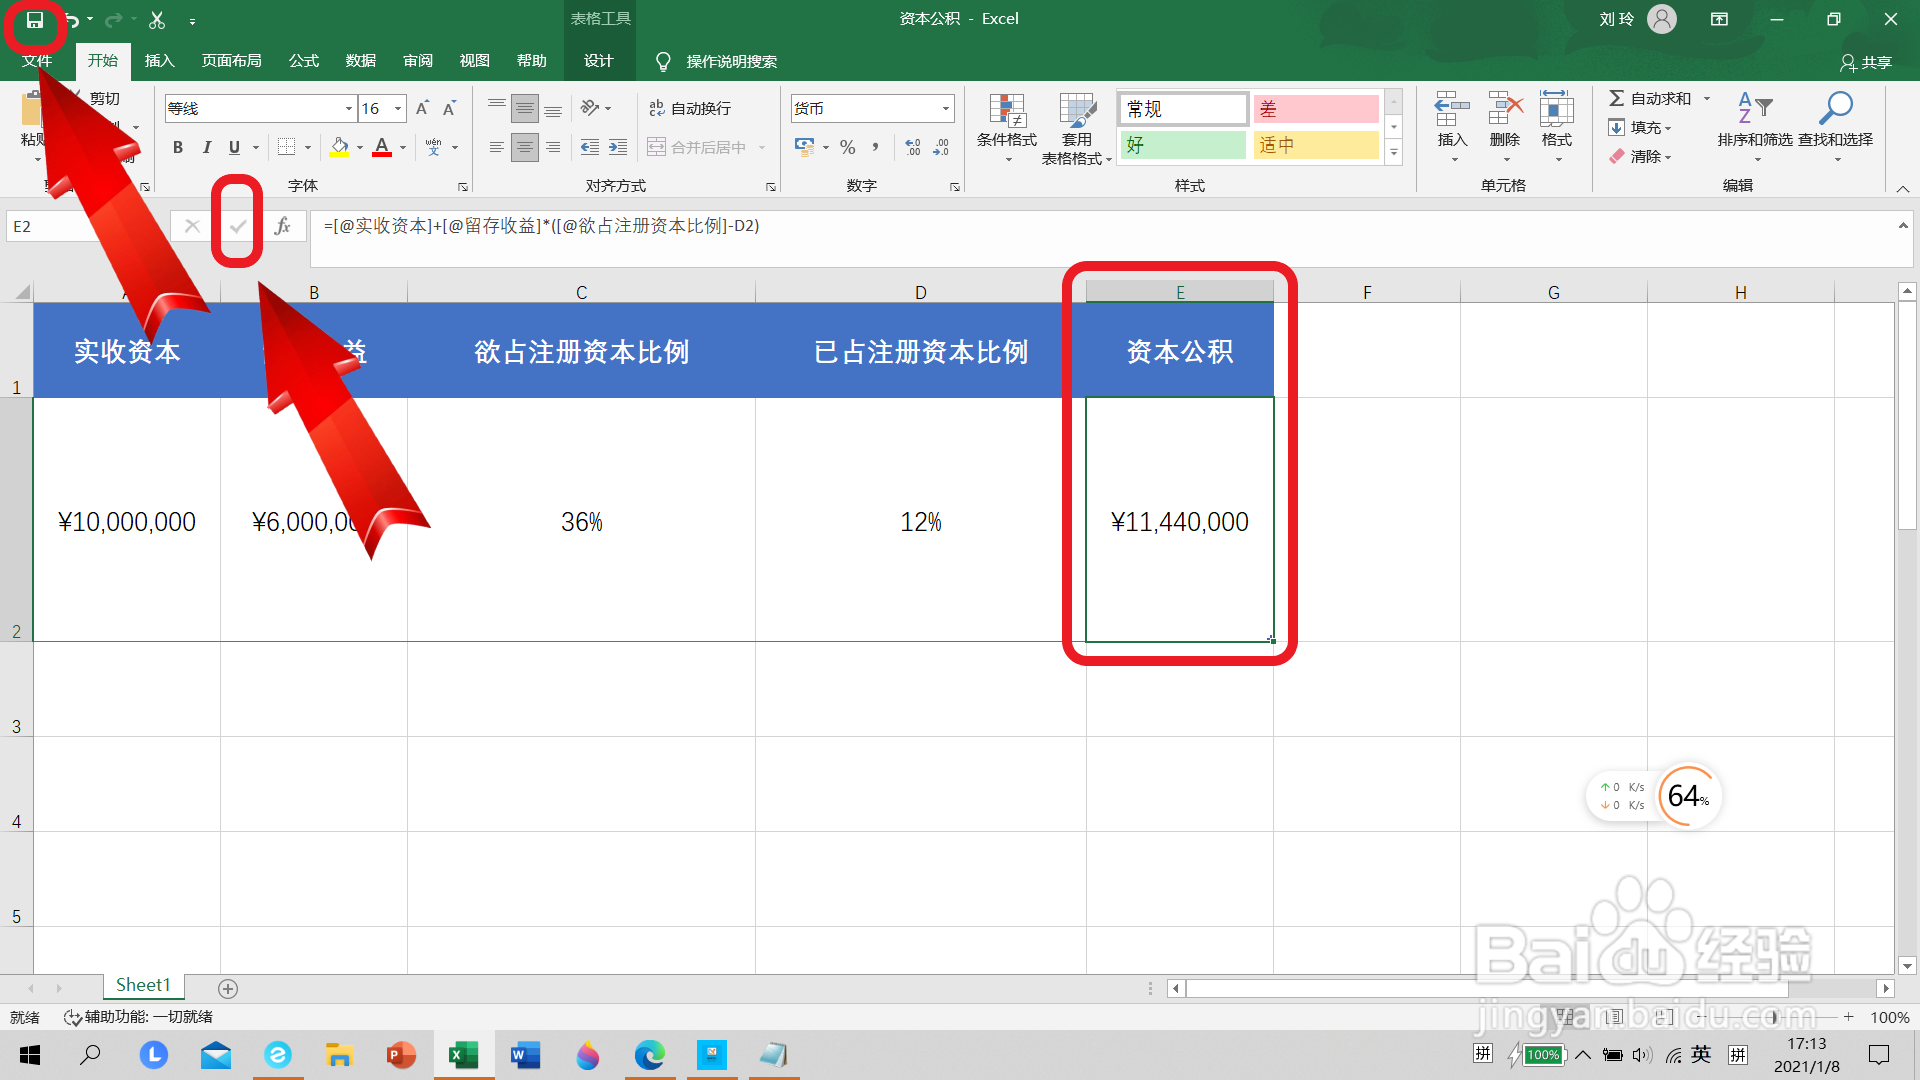Open the 文件 menu
The height and width of the screenshot is (1080, 1920).
click(x=37, y=61)
